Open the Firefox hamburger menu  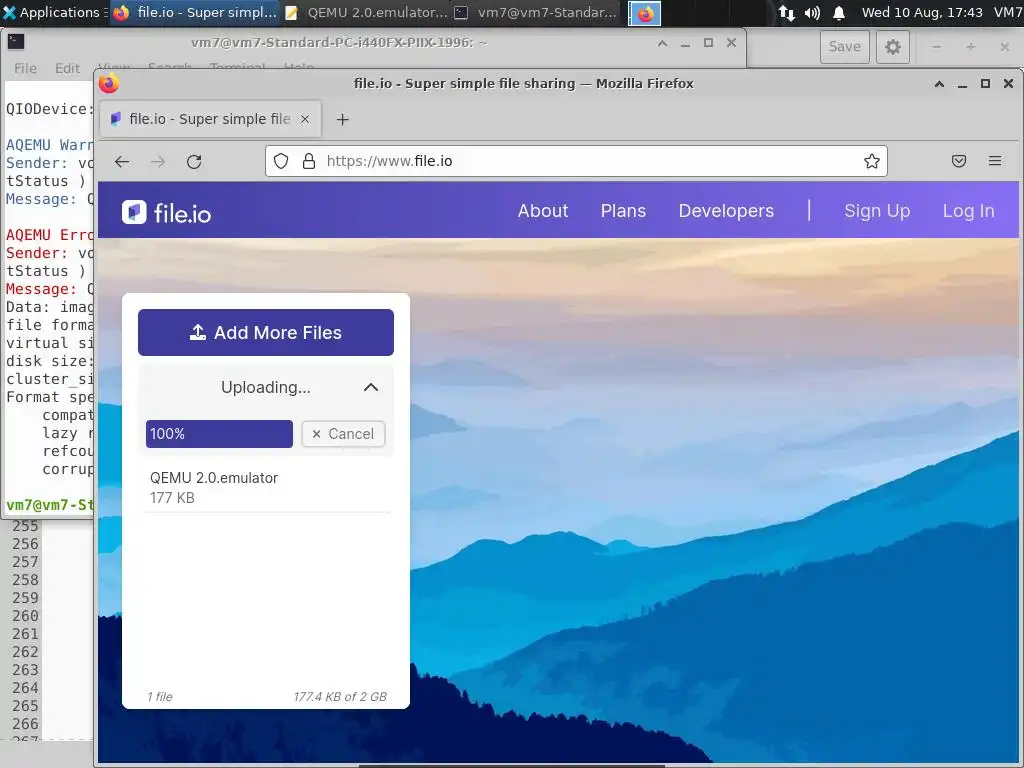pos(995,161)
